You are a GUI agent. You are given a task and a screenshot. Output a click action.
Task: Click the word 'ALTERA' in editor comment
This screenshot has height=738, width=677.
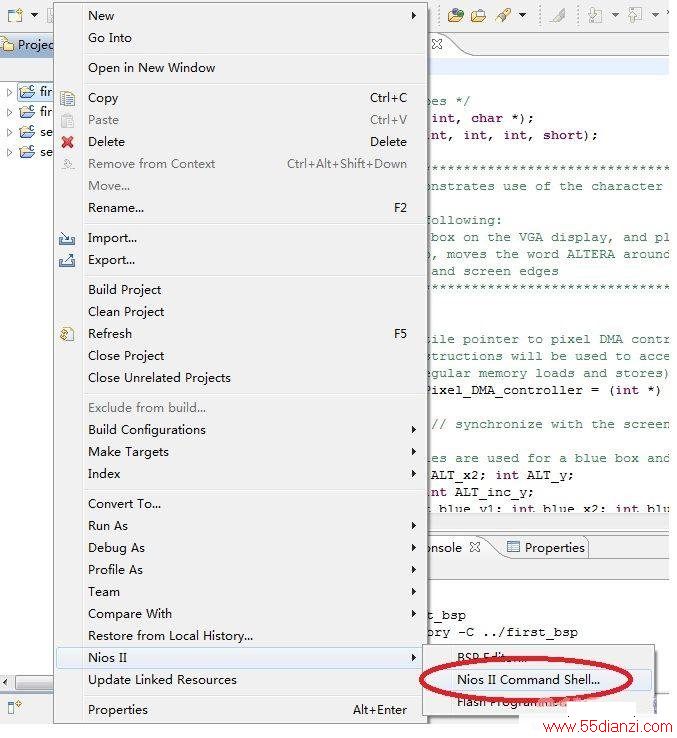click(590, 254)
